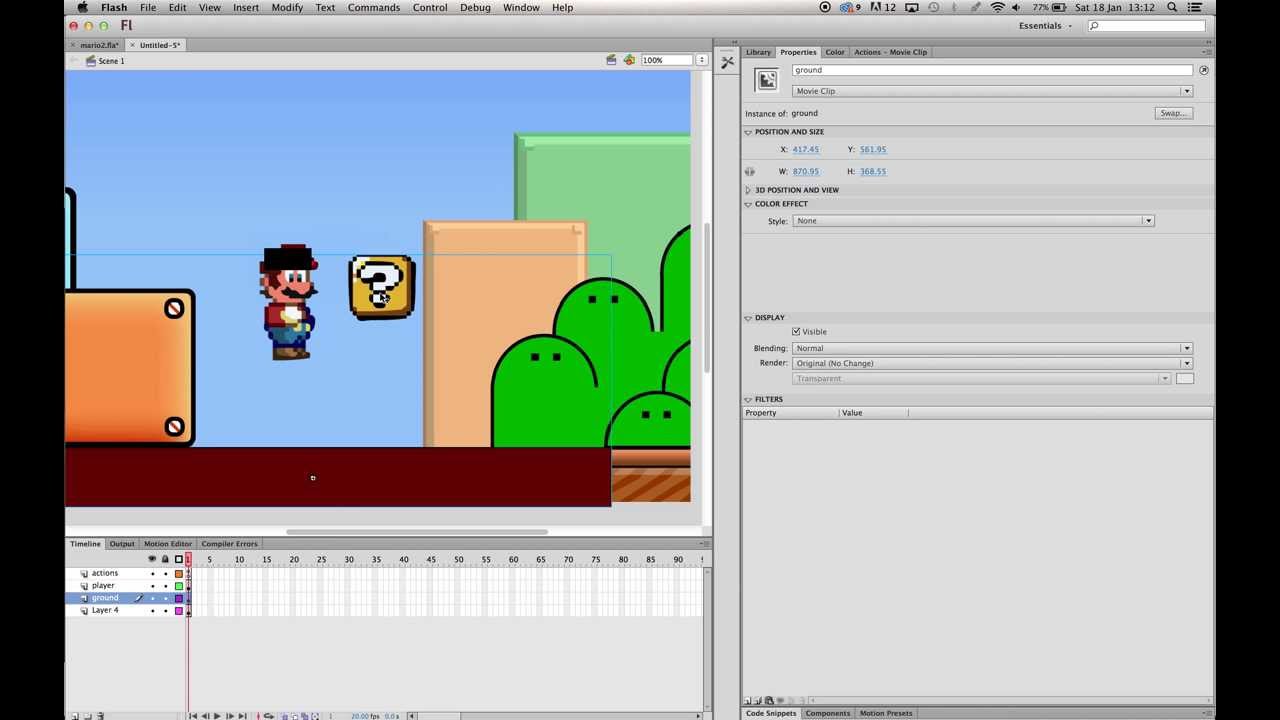Click the Delete layer trash icon
This screenshot has height=720, width=1280.
point(100,716)
